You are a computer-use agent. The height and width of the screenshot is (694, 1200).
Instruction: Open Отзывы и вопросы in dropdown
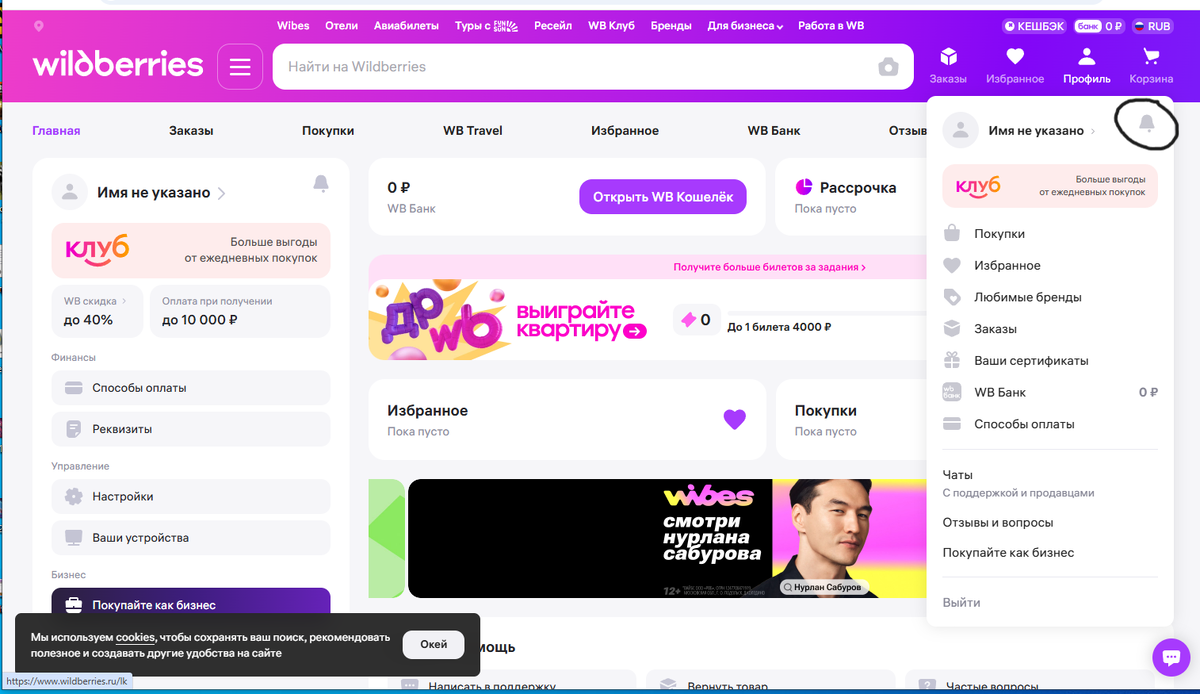[998, 523]
